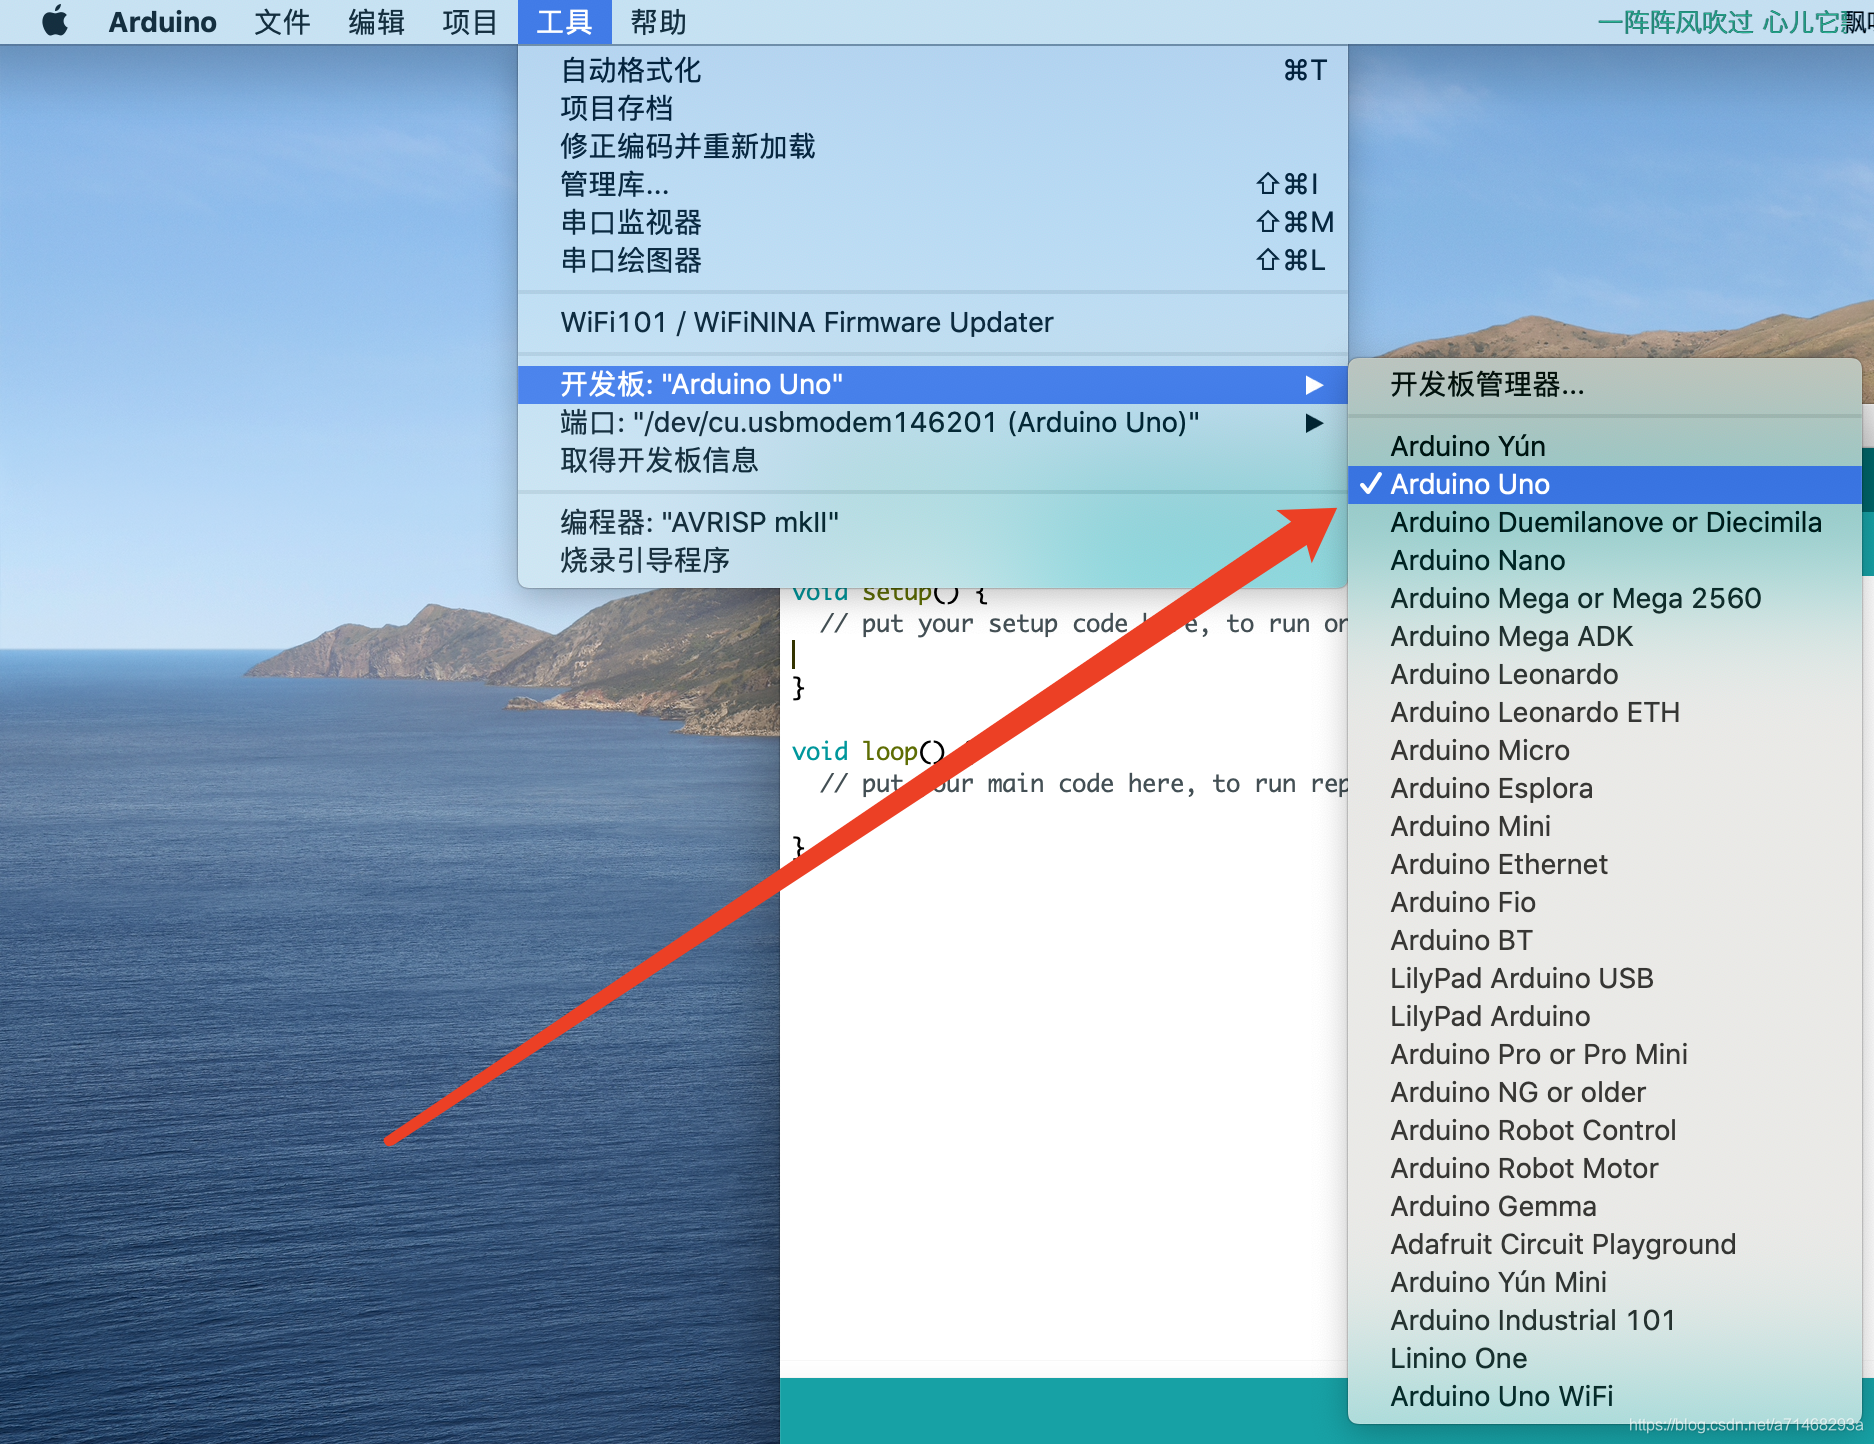Select Arduino Micro board
Screen dimensions: 1874x1444
1604,750
